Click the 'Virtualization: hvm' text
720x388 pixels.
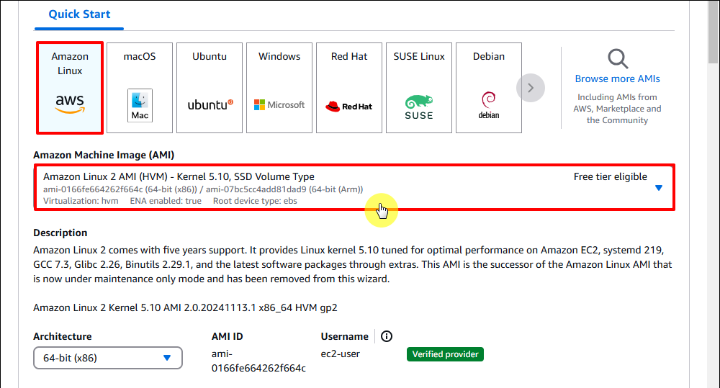click(x=80, y=201)
